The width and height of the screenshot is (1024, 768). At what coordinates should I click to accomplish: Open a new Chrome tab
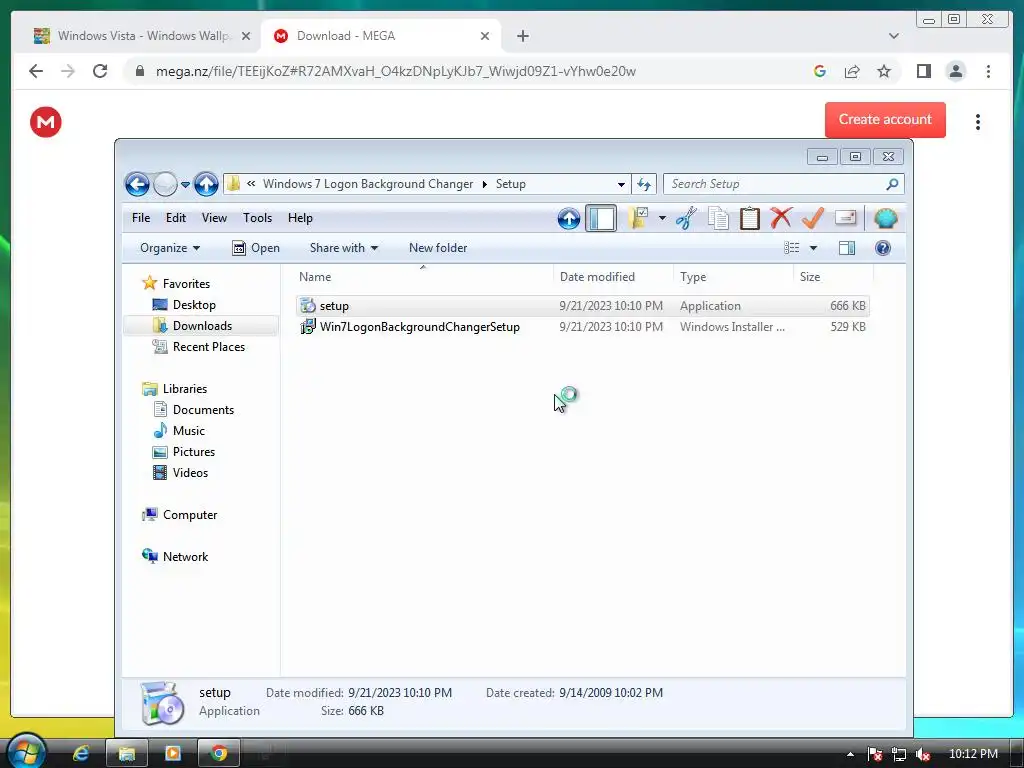522,36
